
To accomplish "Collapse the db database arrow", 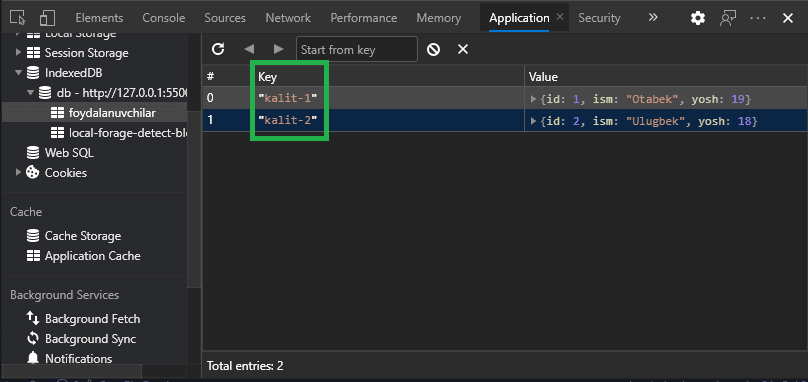I will pos(30,93).
